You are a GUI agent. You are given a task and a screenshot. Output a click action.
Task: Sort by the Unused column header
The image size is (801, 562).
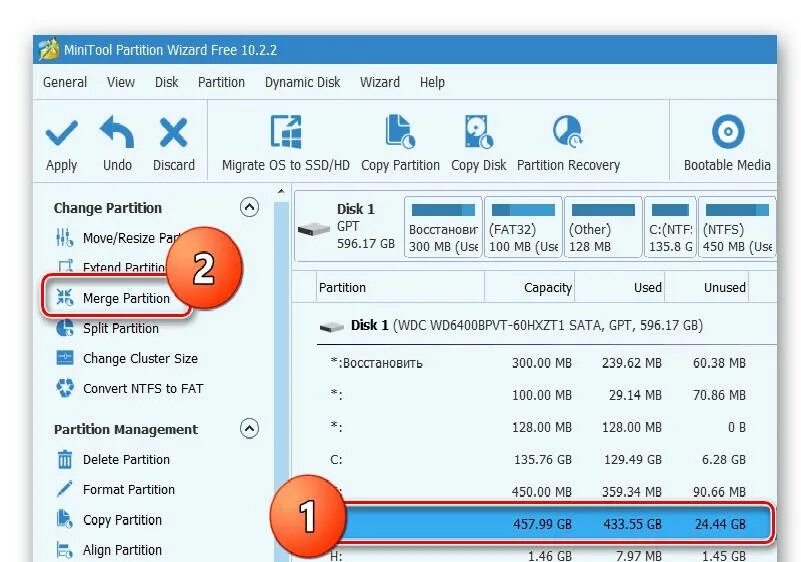(x=706, y=288)
